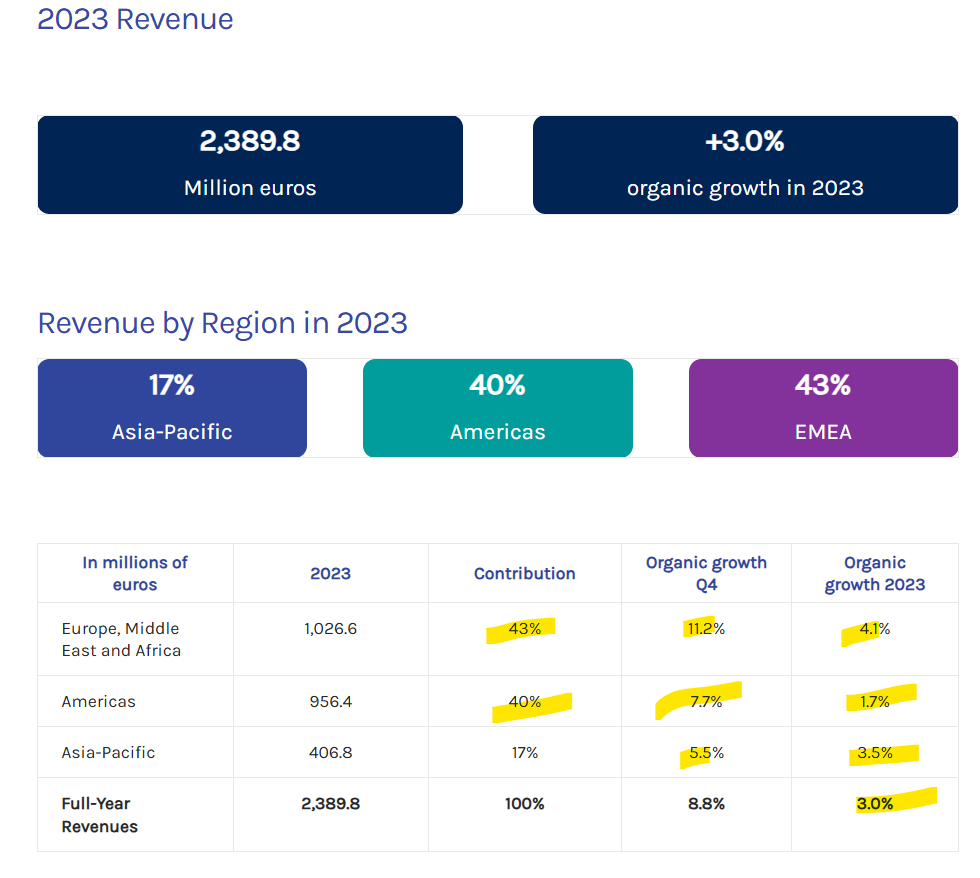The width and height of the screenshot is (980, 878).
Task: Click the +3.0% organic growth card
Action: coord(745,165)
